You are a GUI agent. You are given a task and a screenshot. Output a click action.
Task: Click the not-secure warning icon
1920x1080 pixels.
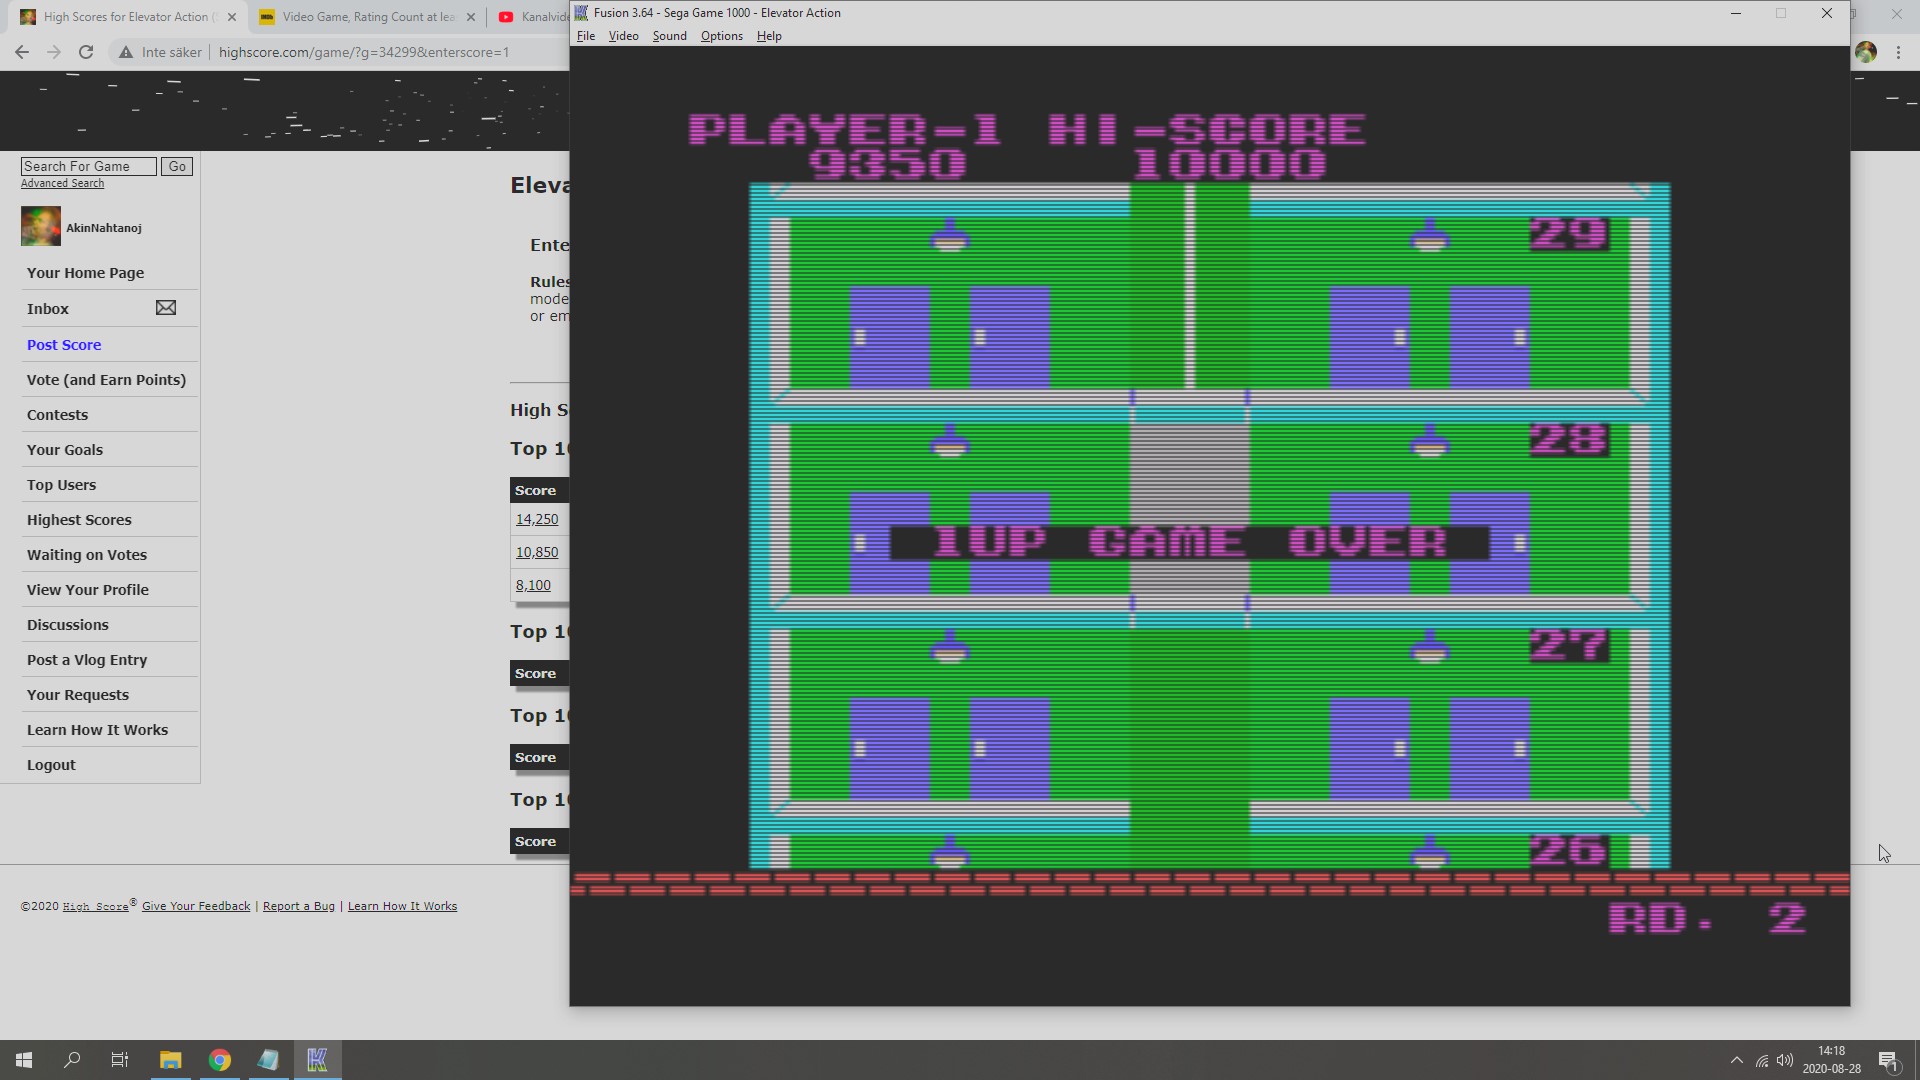tap(126, 52)
